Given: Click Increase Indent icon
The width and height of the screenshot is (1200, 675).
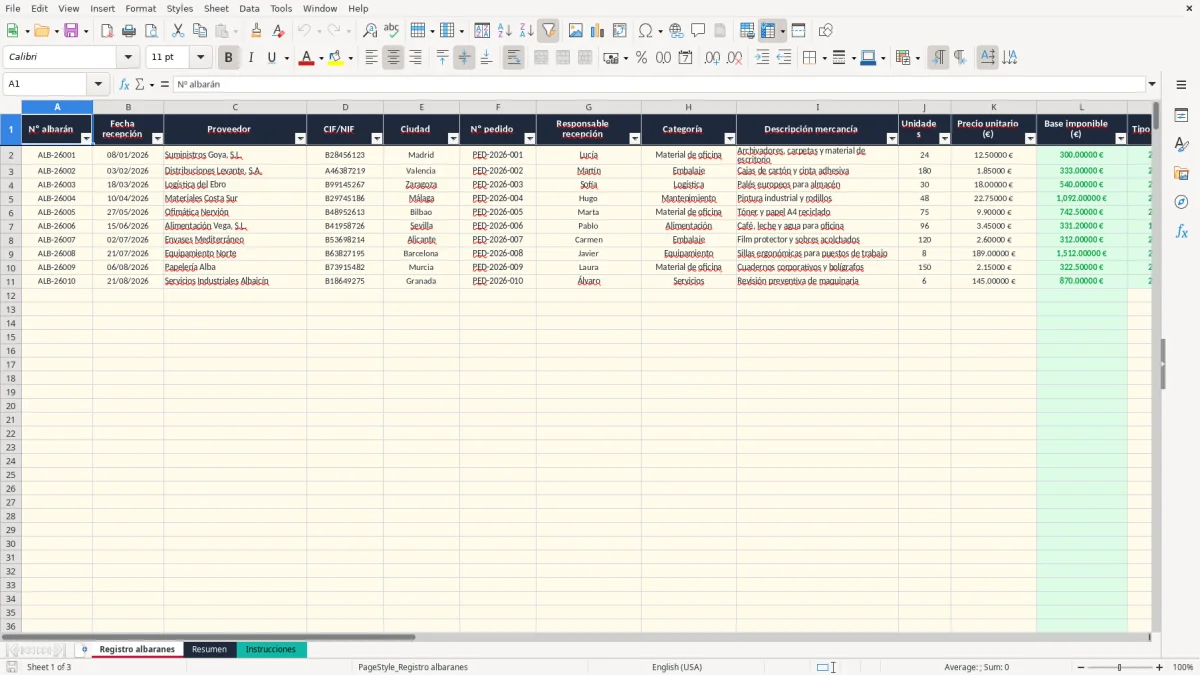Looking at the screenshot, I should 762,58.
